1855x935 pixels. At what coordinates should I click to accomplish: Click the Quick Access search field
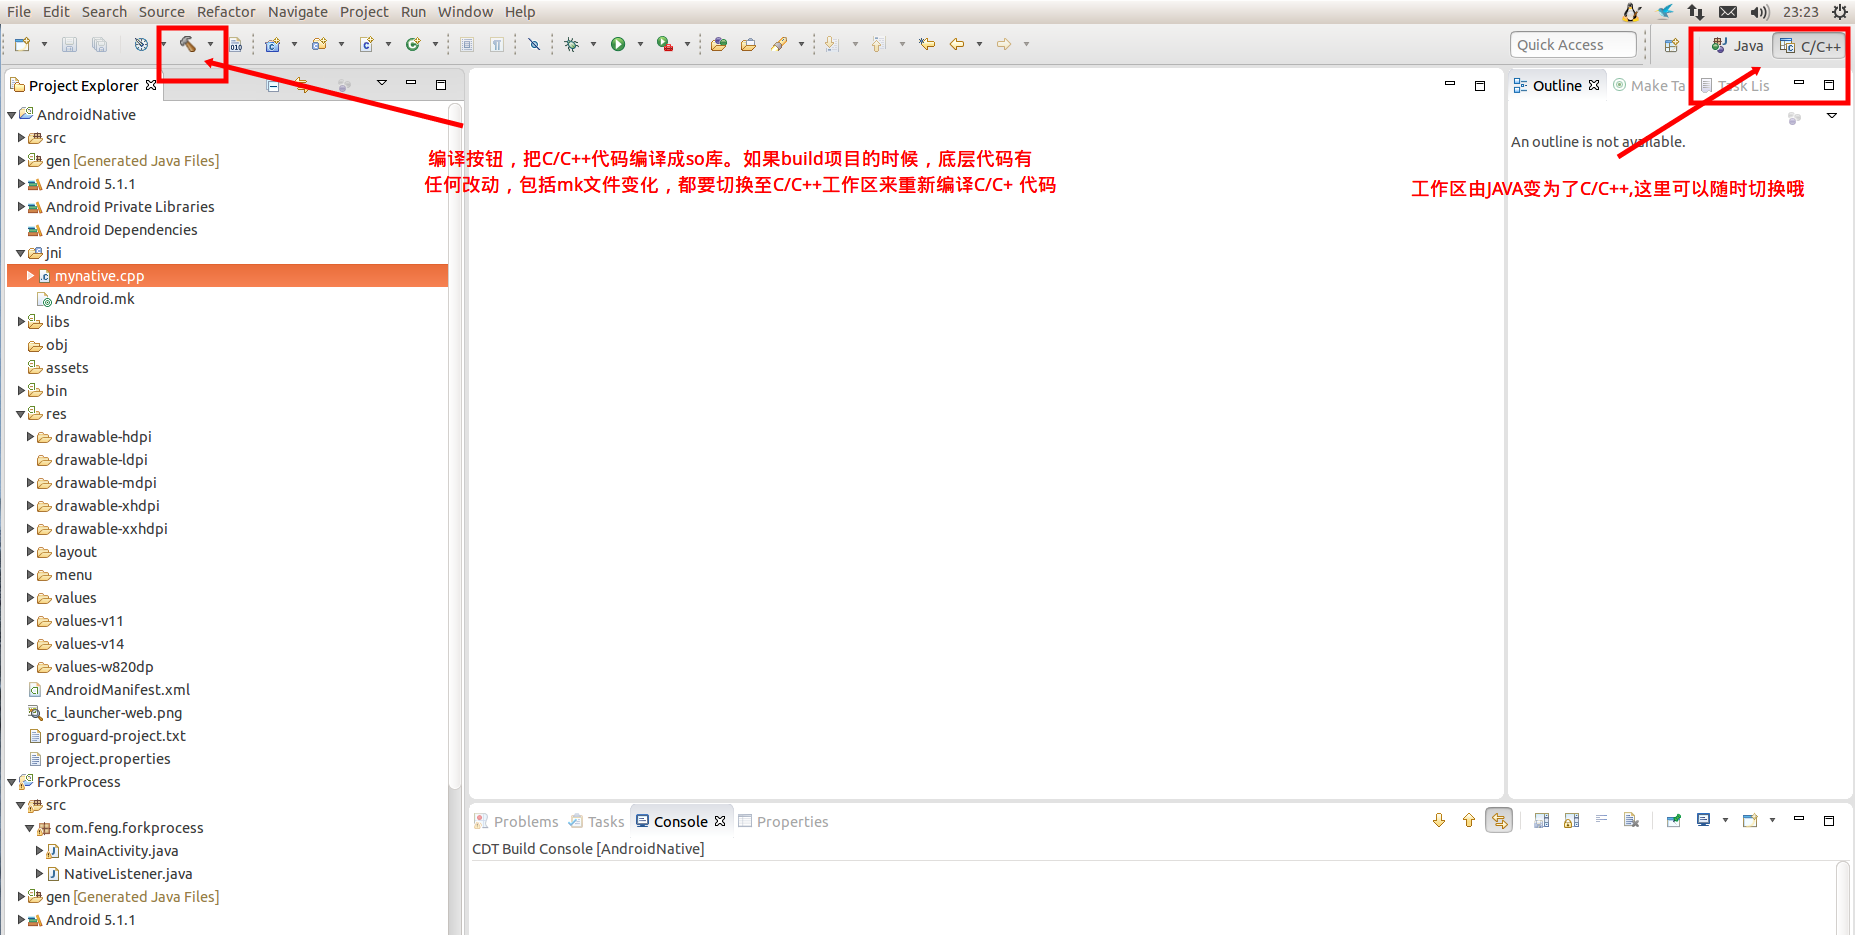tap(1573, 45)
